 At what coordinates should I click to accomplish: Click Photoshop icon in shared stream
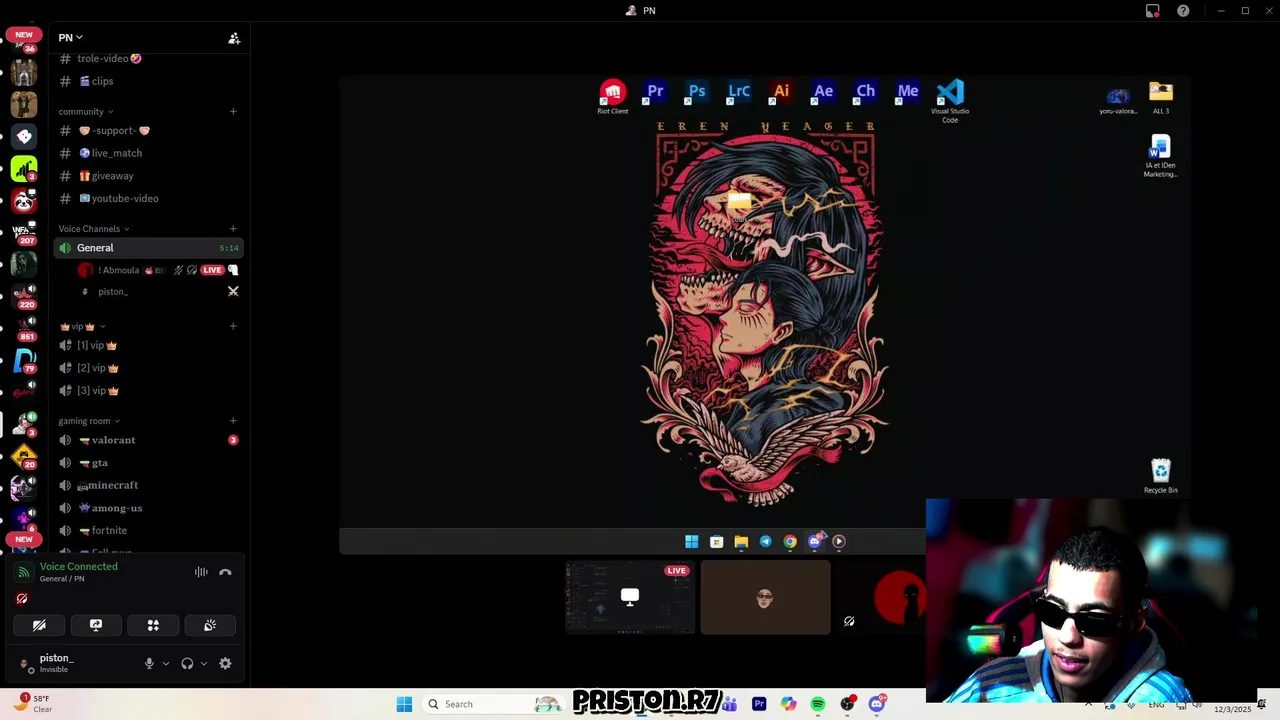[697, 92]
